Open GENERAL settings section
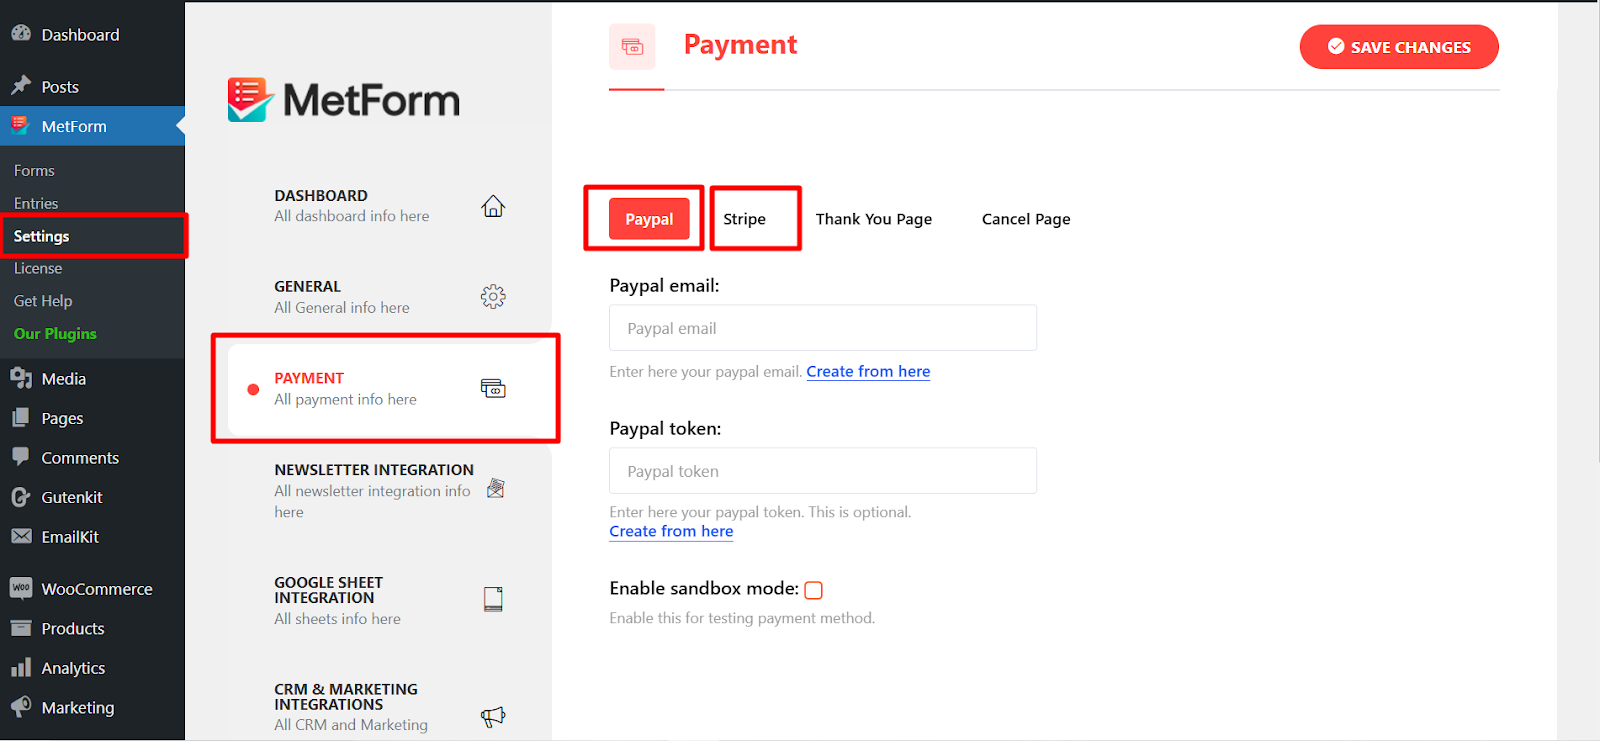Image resolution: width=1600 pixels, height=741 pixels. (390, 297)
